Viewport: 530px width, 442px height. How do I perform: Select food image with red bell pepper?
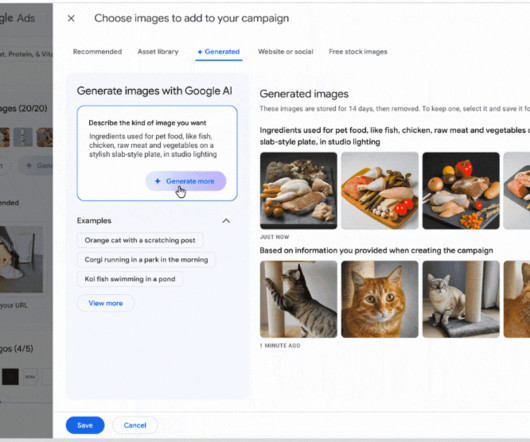point(461,191)
